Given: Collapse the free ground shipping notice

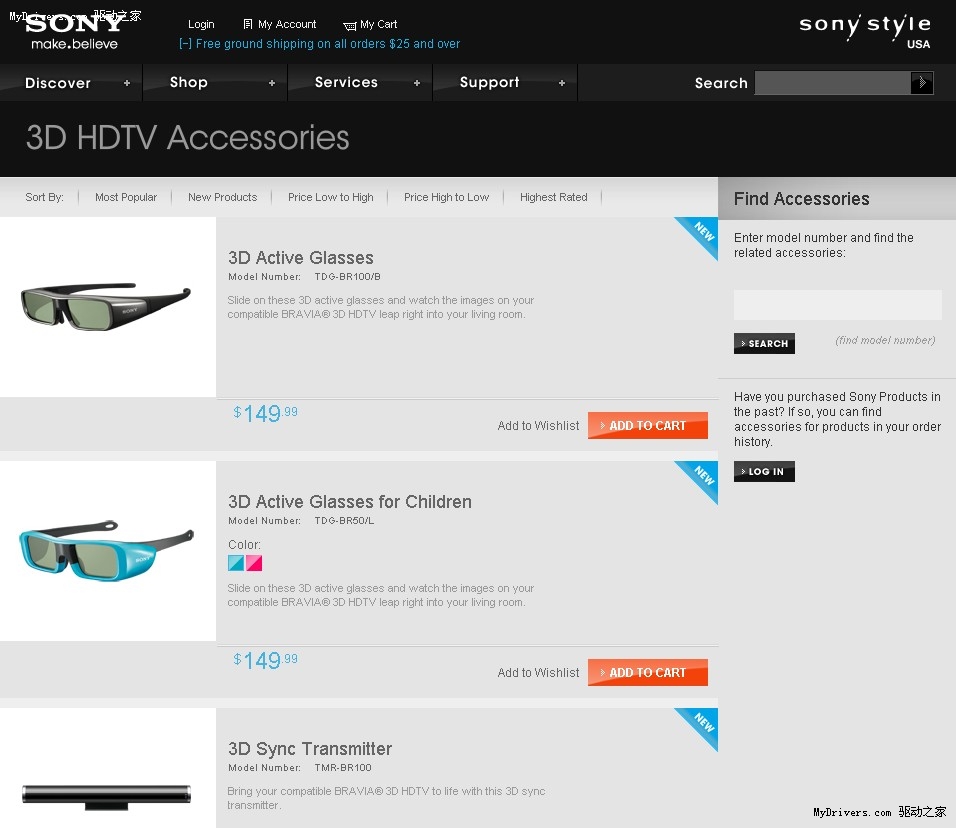Looking at the screenshot, I should 185,44.
